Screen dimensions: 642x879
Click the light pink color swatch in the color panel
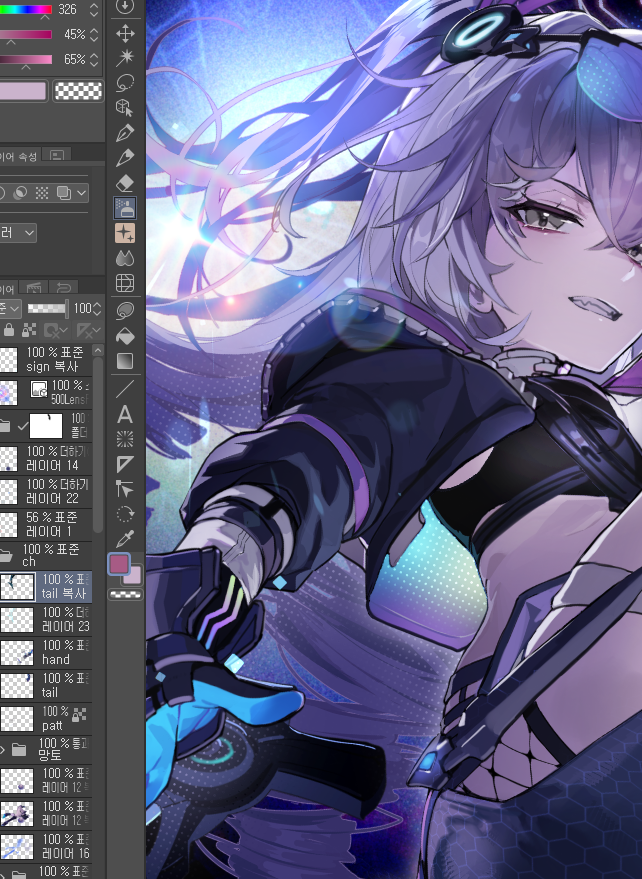(22, 90)
